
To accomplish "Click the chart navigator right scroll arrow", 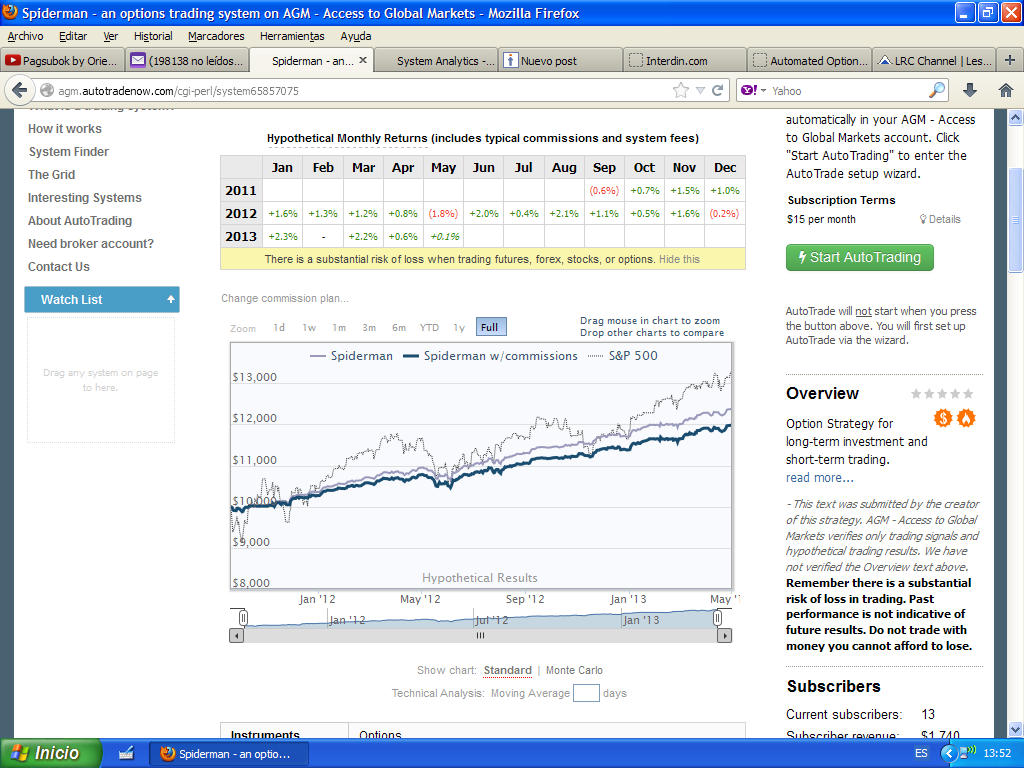I will pyautogui.click(x=724, y=635).
